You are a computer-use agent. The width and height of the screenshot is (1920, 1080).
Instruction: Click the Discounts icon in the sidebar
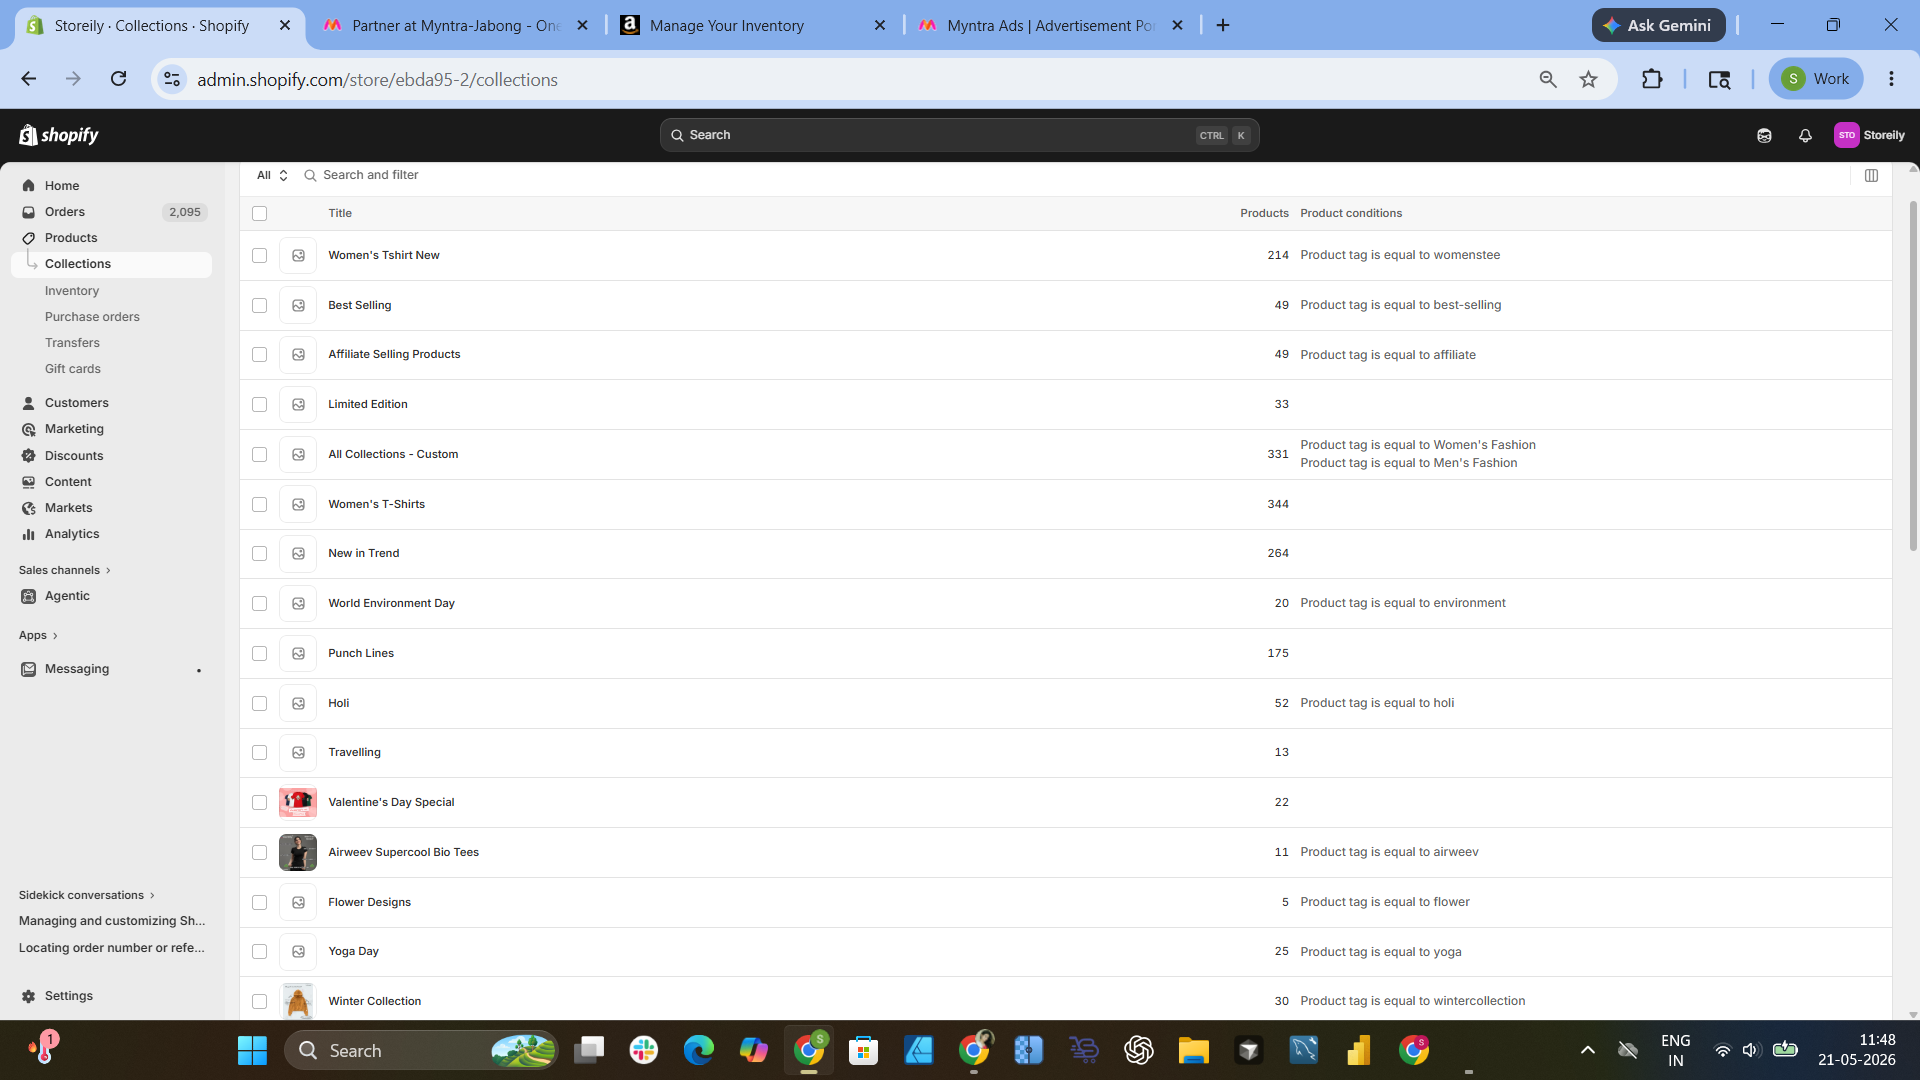(28, 456)
